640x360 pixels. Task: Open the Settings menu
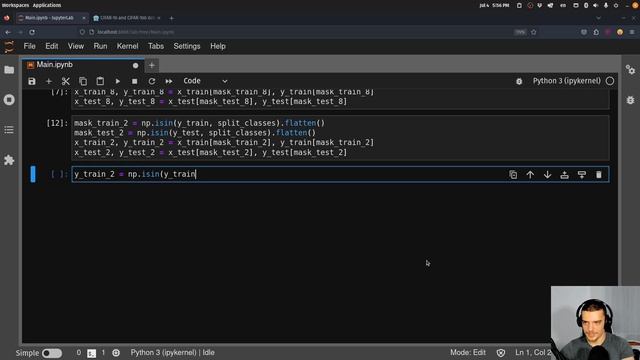click(x=187, y=46)
